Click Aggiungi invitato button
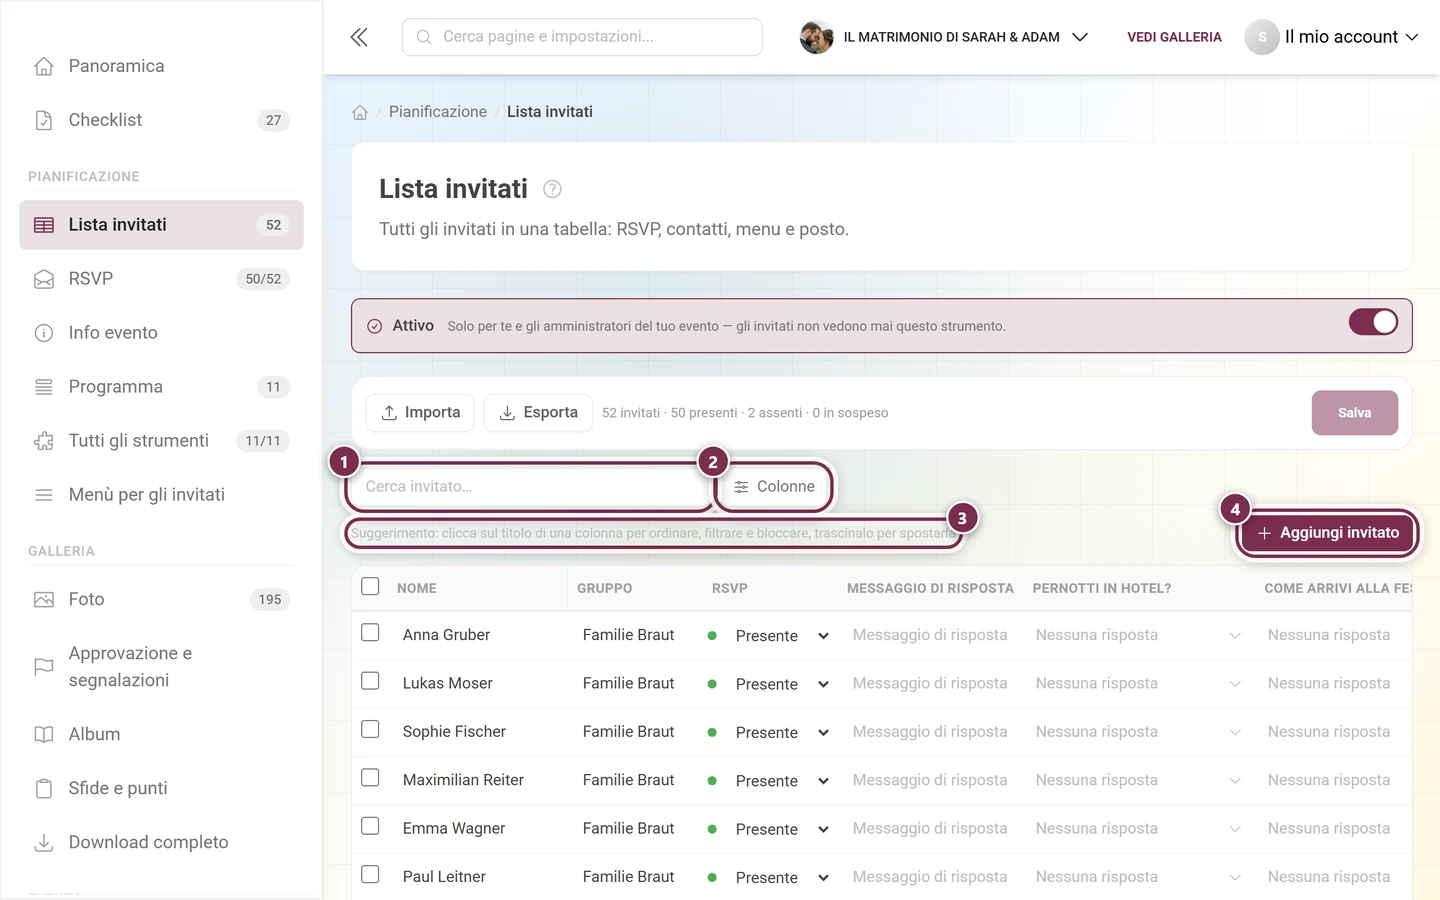1440x900 pixels. coord(1327,533)
